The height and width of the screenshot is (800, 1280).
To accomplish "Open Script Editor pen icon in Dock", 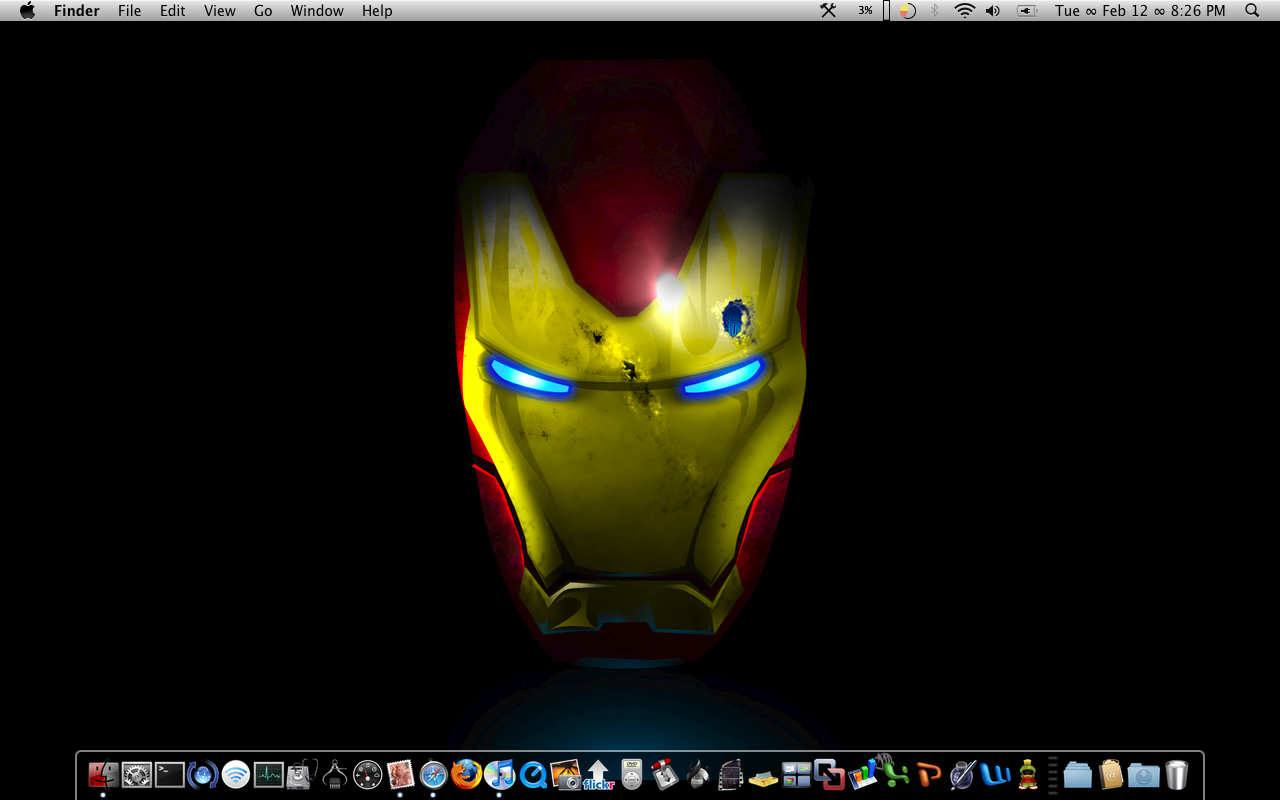I will coord(962,774).
